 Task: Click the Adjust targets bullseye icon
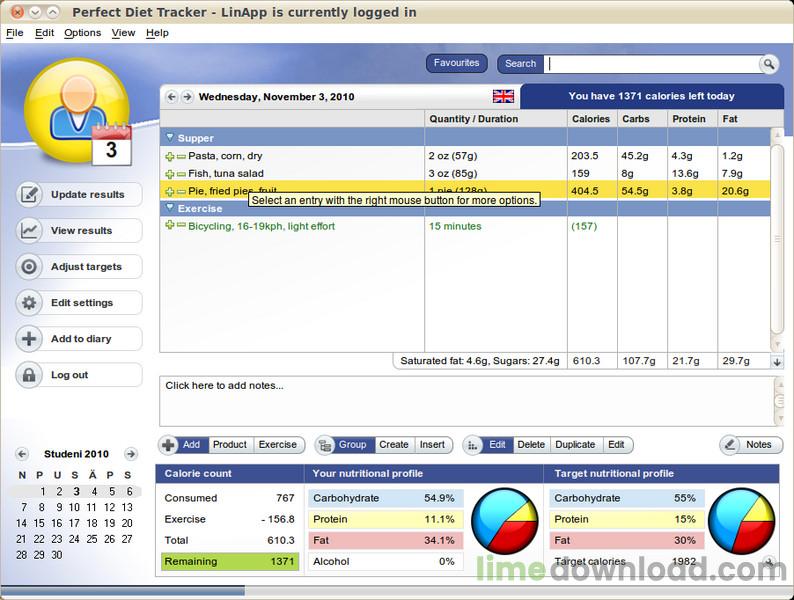[29, 266]
